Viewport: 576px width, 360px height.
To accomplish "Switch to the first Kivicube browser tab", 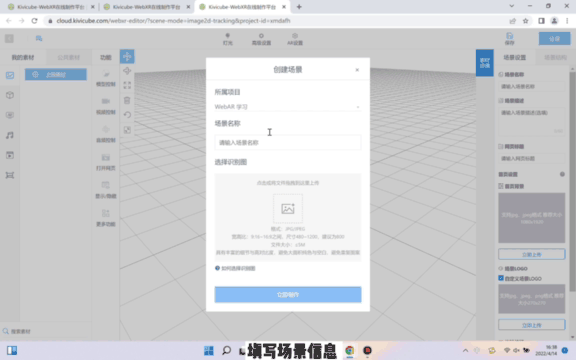I will tap(51, 7).
